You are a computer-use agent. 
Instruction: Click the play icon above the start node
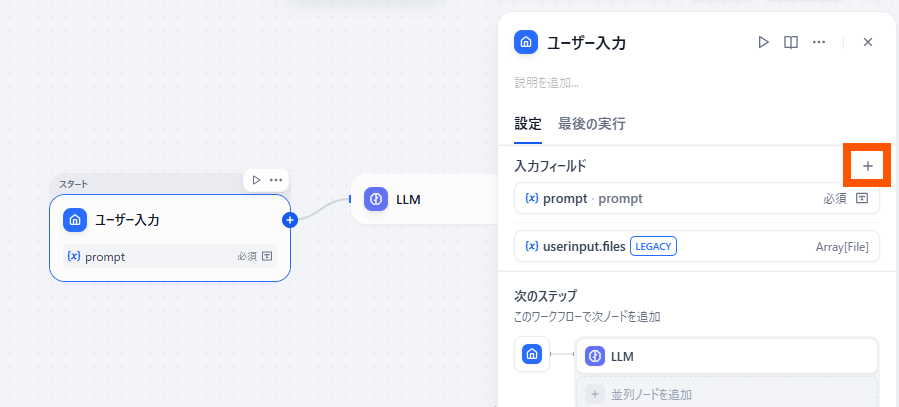257,180
